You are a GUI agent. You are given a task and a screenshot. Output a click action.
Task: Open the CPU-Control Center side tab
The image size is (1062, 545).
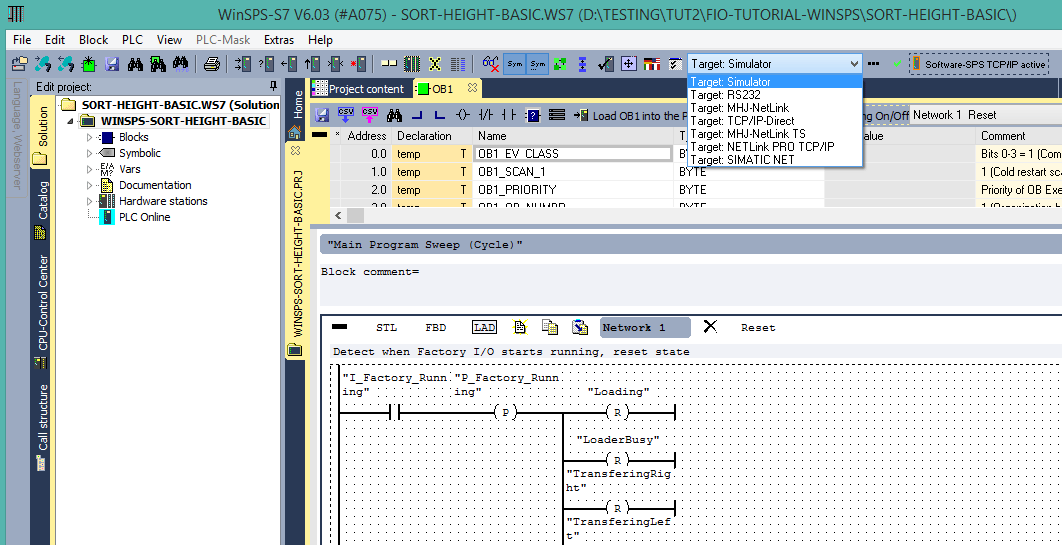(x=42, y=311)
